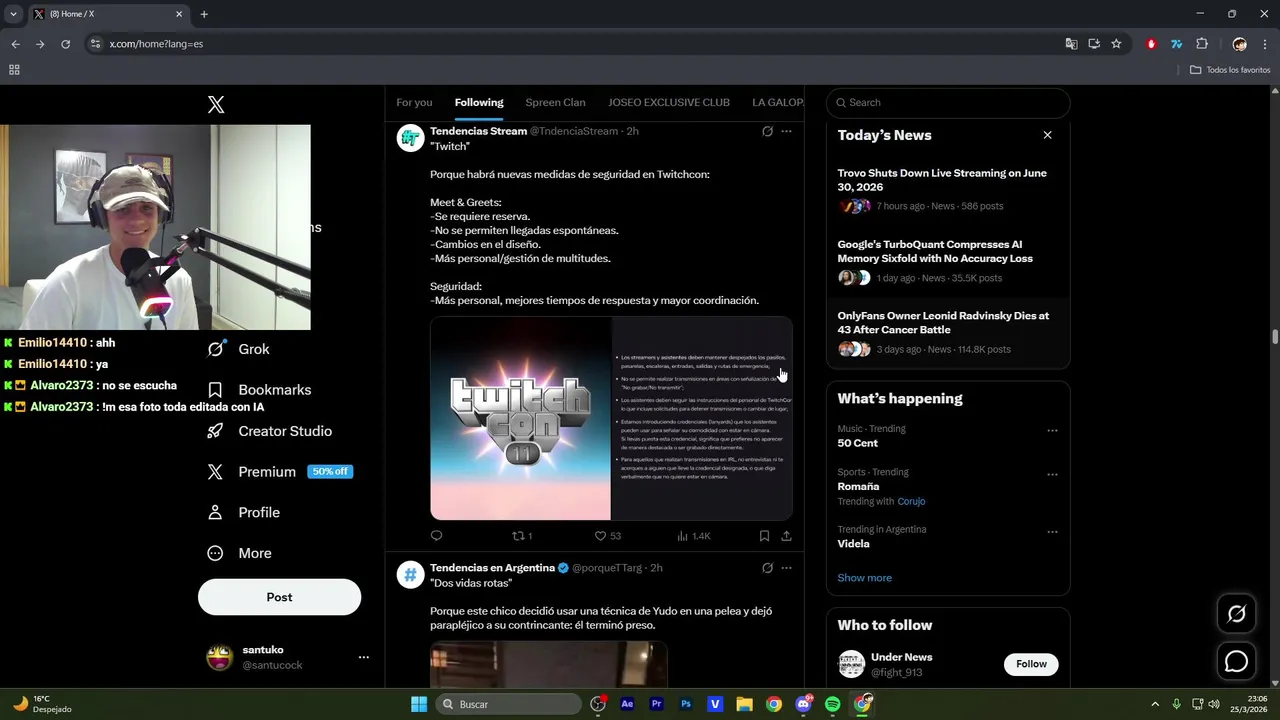Open the floating Grok button
The image size is (1280, 720).
click(1237, 614)
